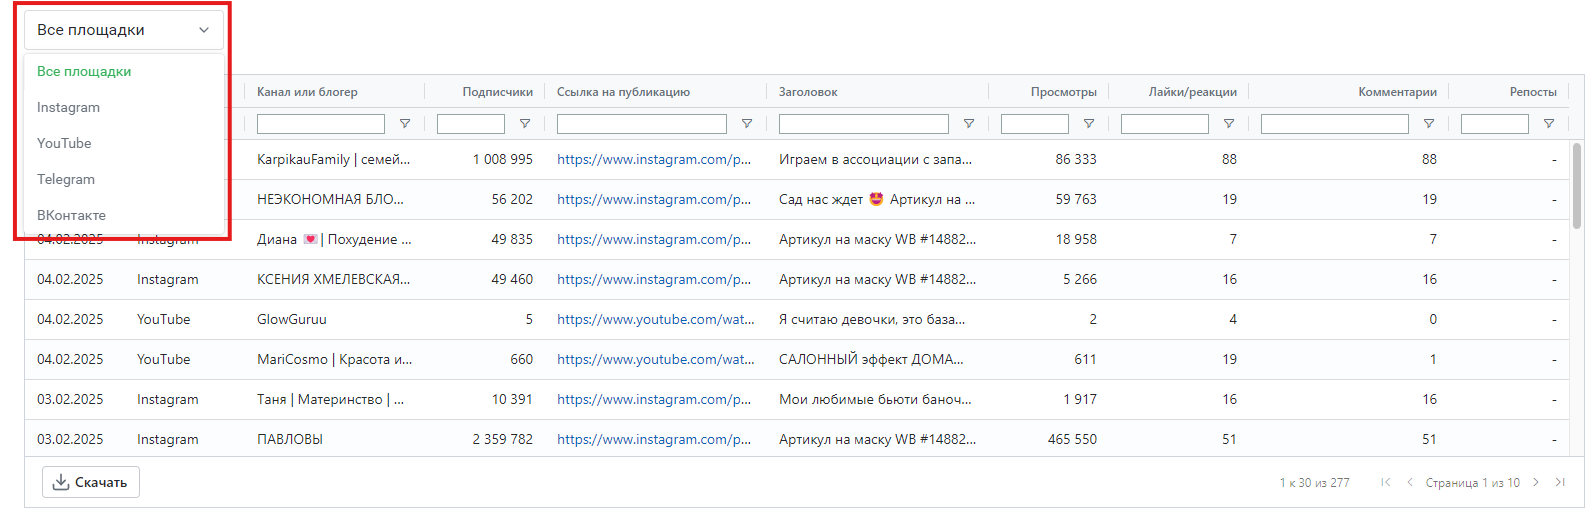Open filter icon for Просмотры column
This screenshot has width=1595, height=519.
tap(1088, 124)
